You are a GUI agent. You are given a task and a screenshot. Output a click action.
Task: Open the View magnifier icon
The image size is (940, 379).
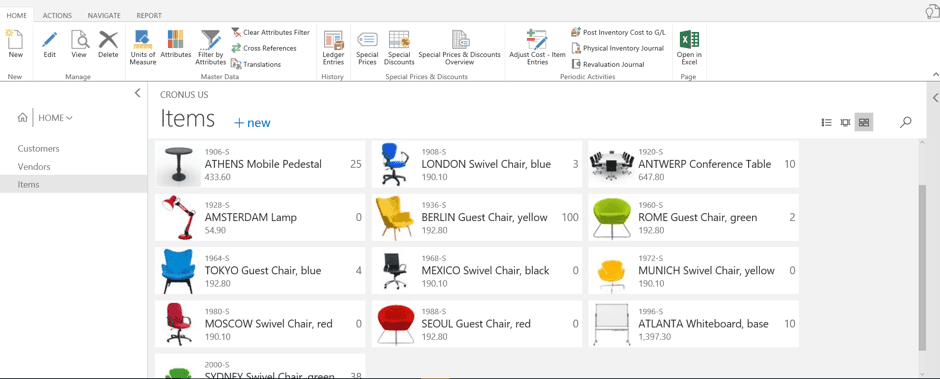click(79, 40)
